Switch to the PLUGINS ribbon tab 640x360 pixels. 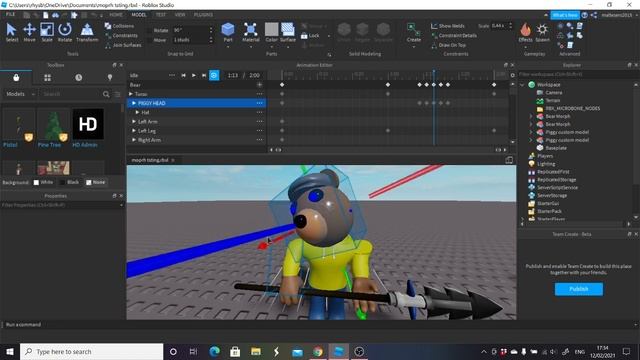(203, 15)
